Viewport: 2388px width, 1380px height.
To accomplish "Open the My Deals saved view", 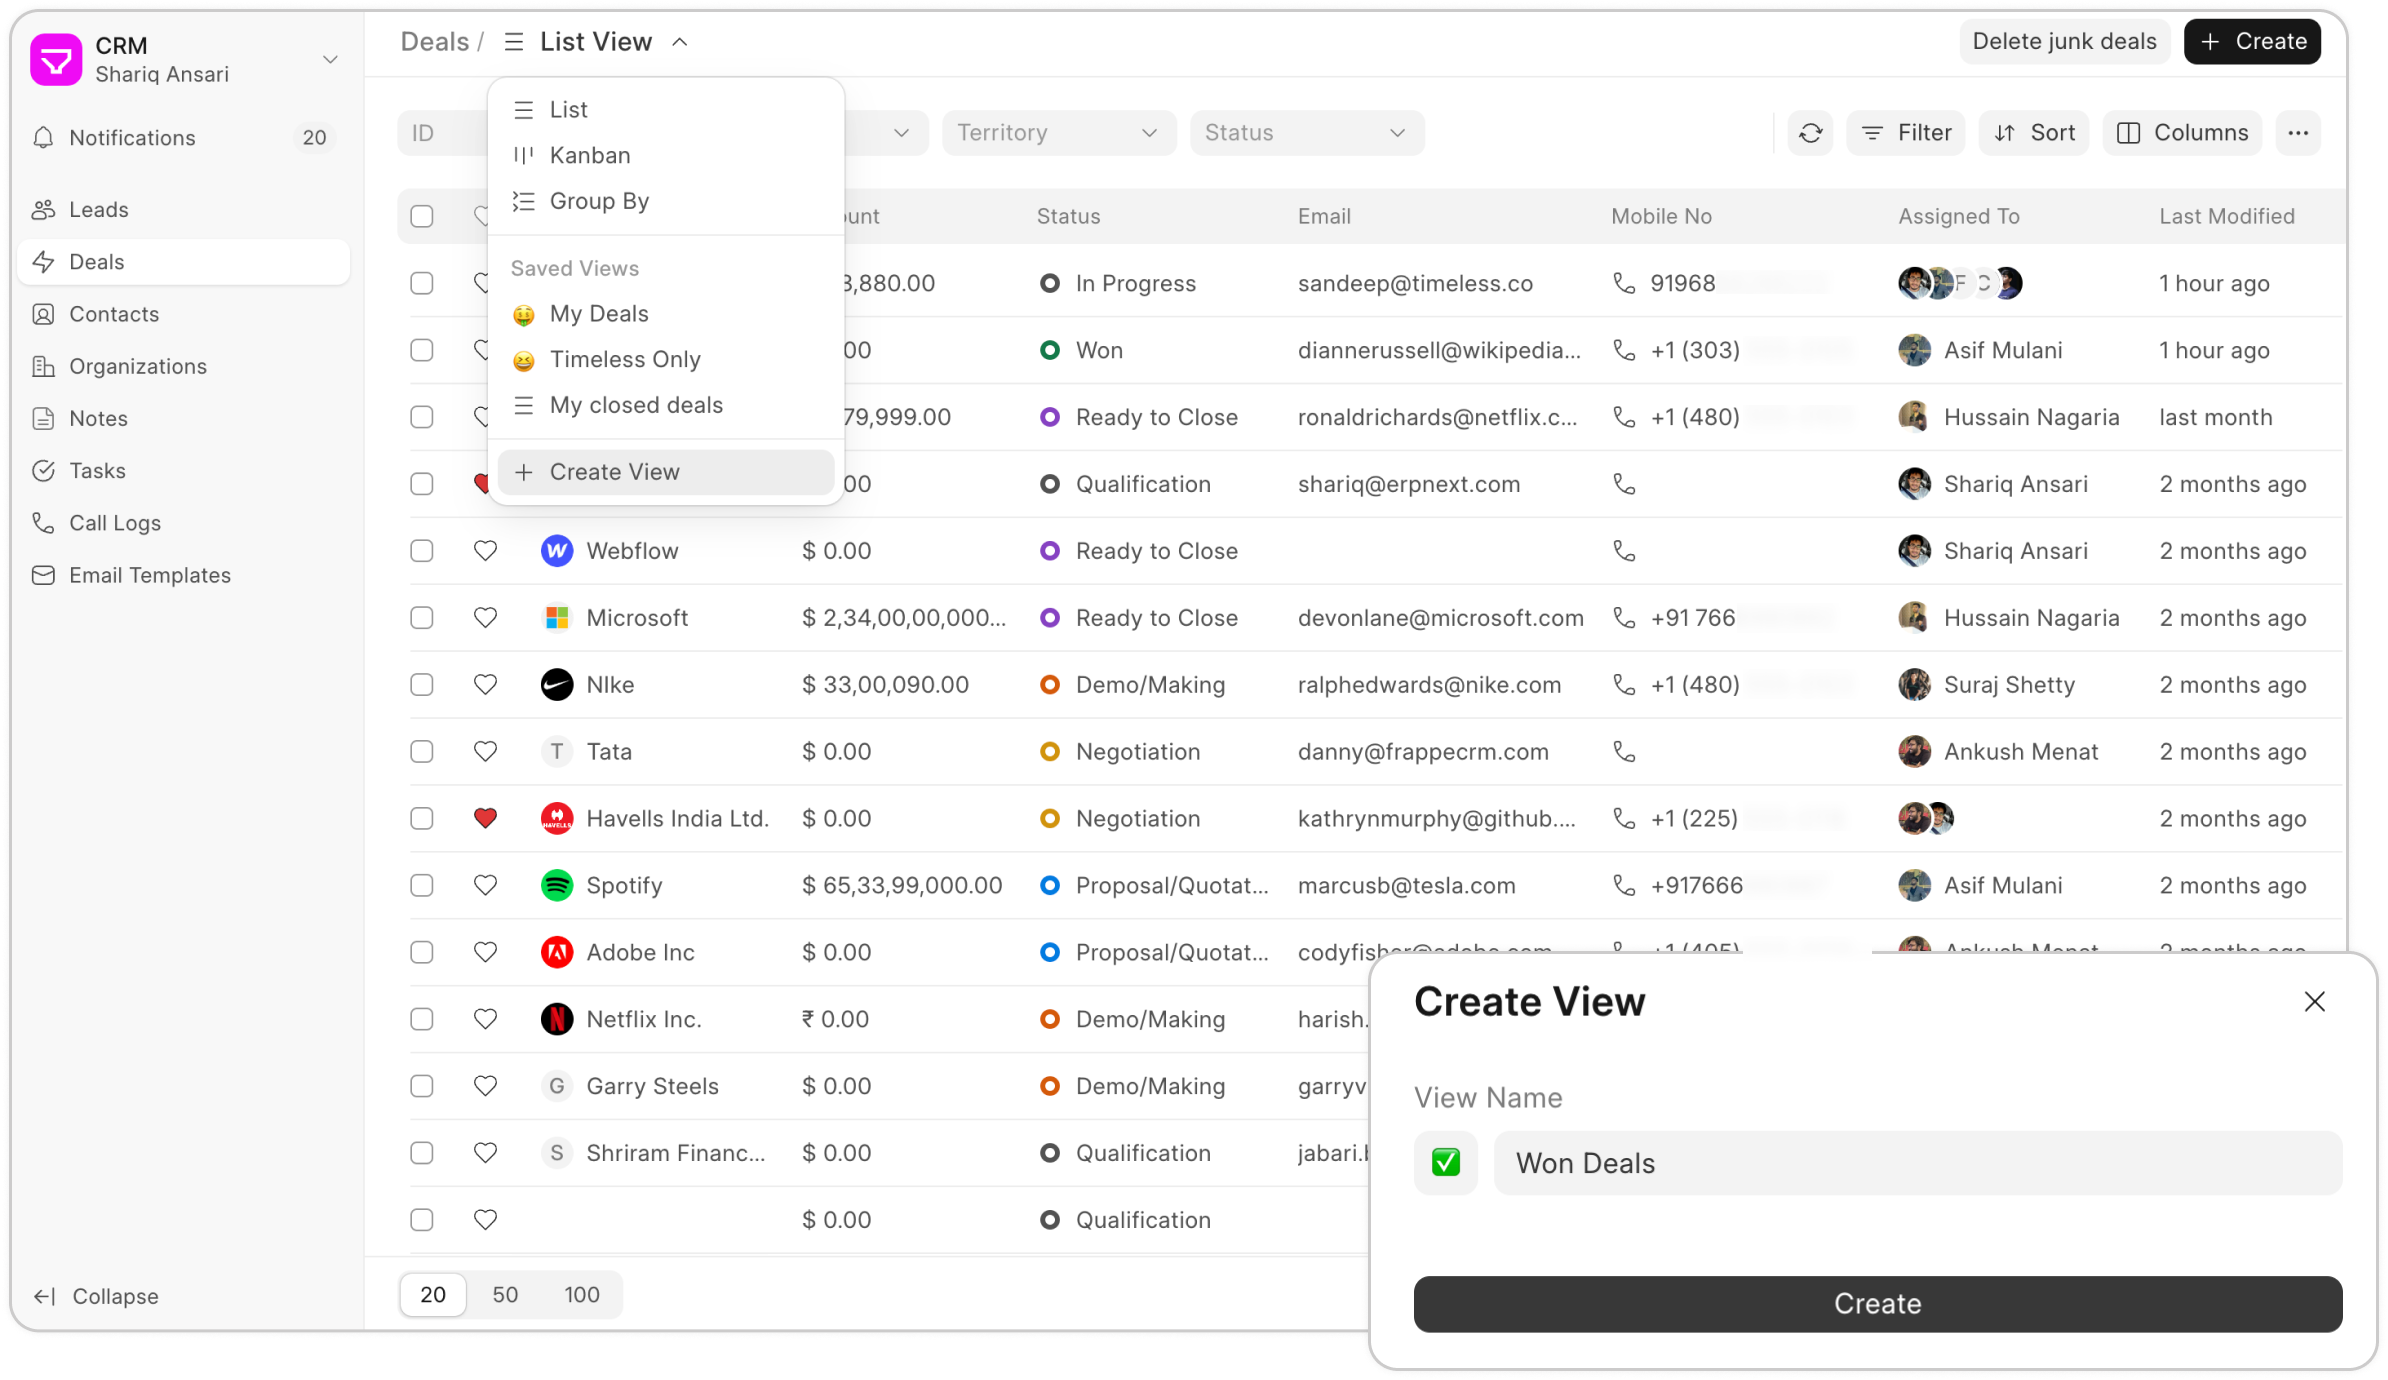I will point(599,313).
